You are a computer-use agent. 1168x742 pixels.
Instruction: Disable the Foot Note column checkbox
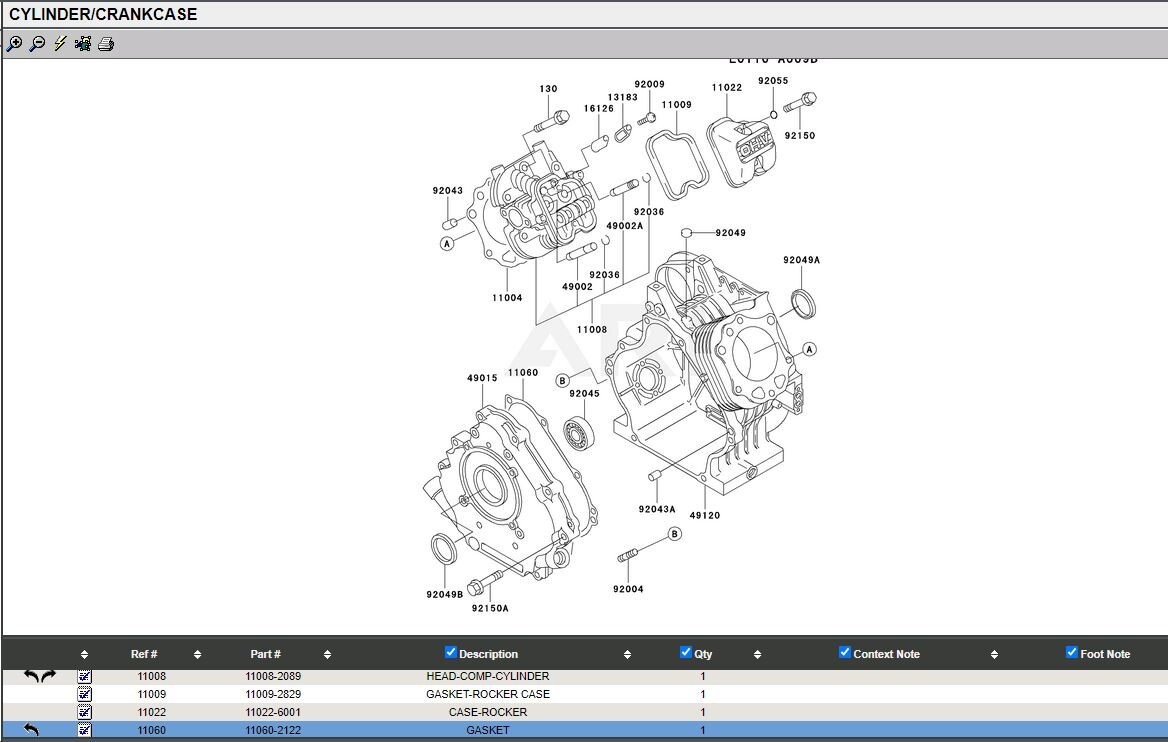pyautogui.click(x=1070, y=654)
